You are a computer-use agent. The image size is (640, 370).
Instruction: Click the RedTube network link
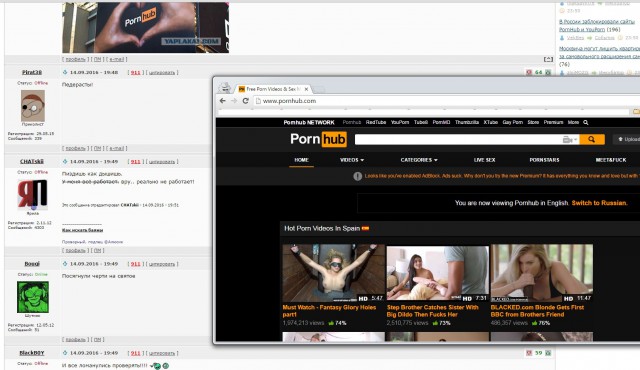coord(376,122)
